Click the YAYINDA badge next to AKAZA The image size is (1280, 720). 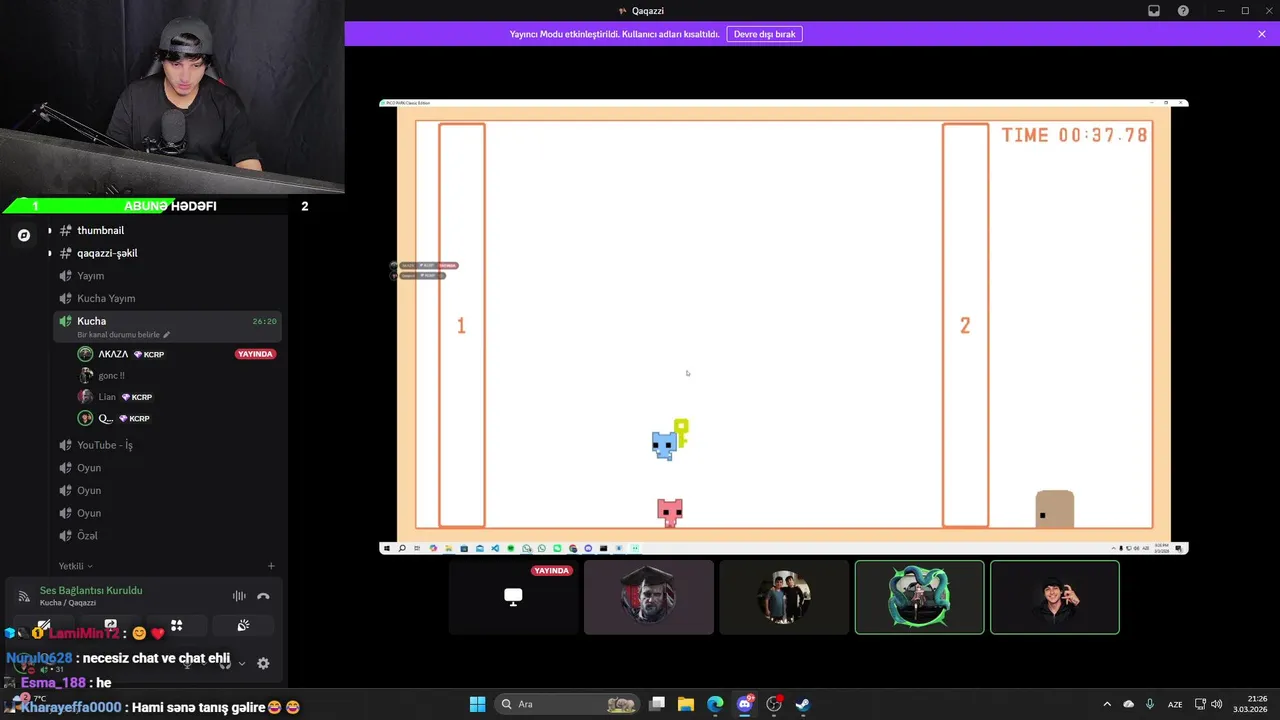[x=255, y=354]
